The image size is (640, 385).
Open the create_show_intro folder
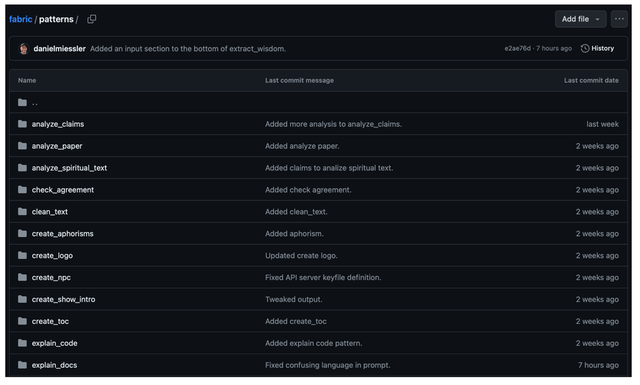click(63, 299)
